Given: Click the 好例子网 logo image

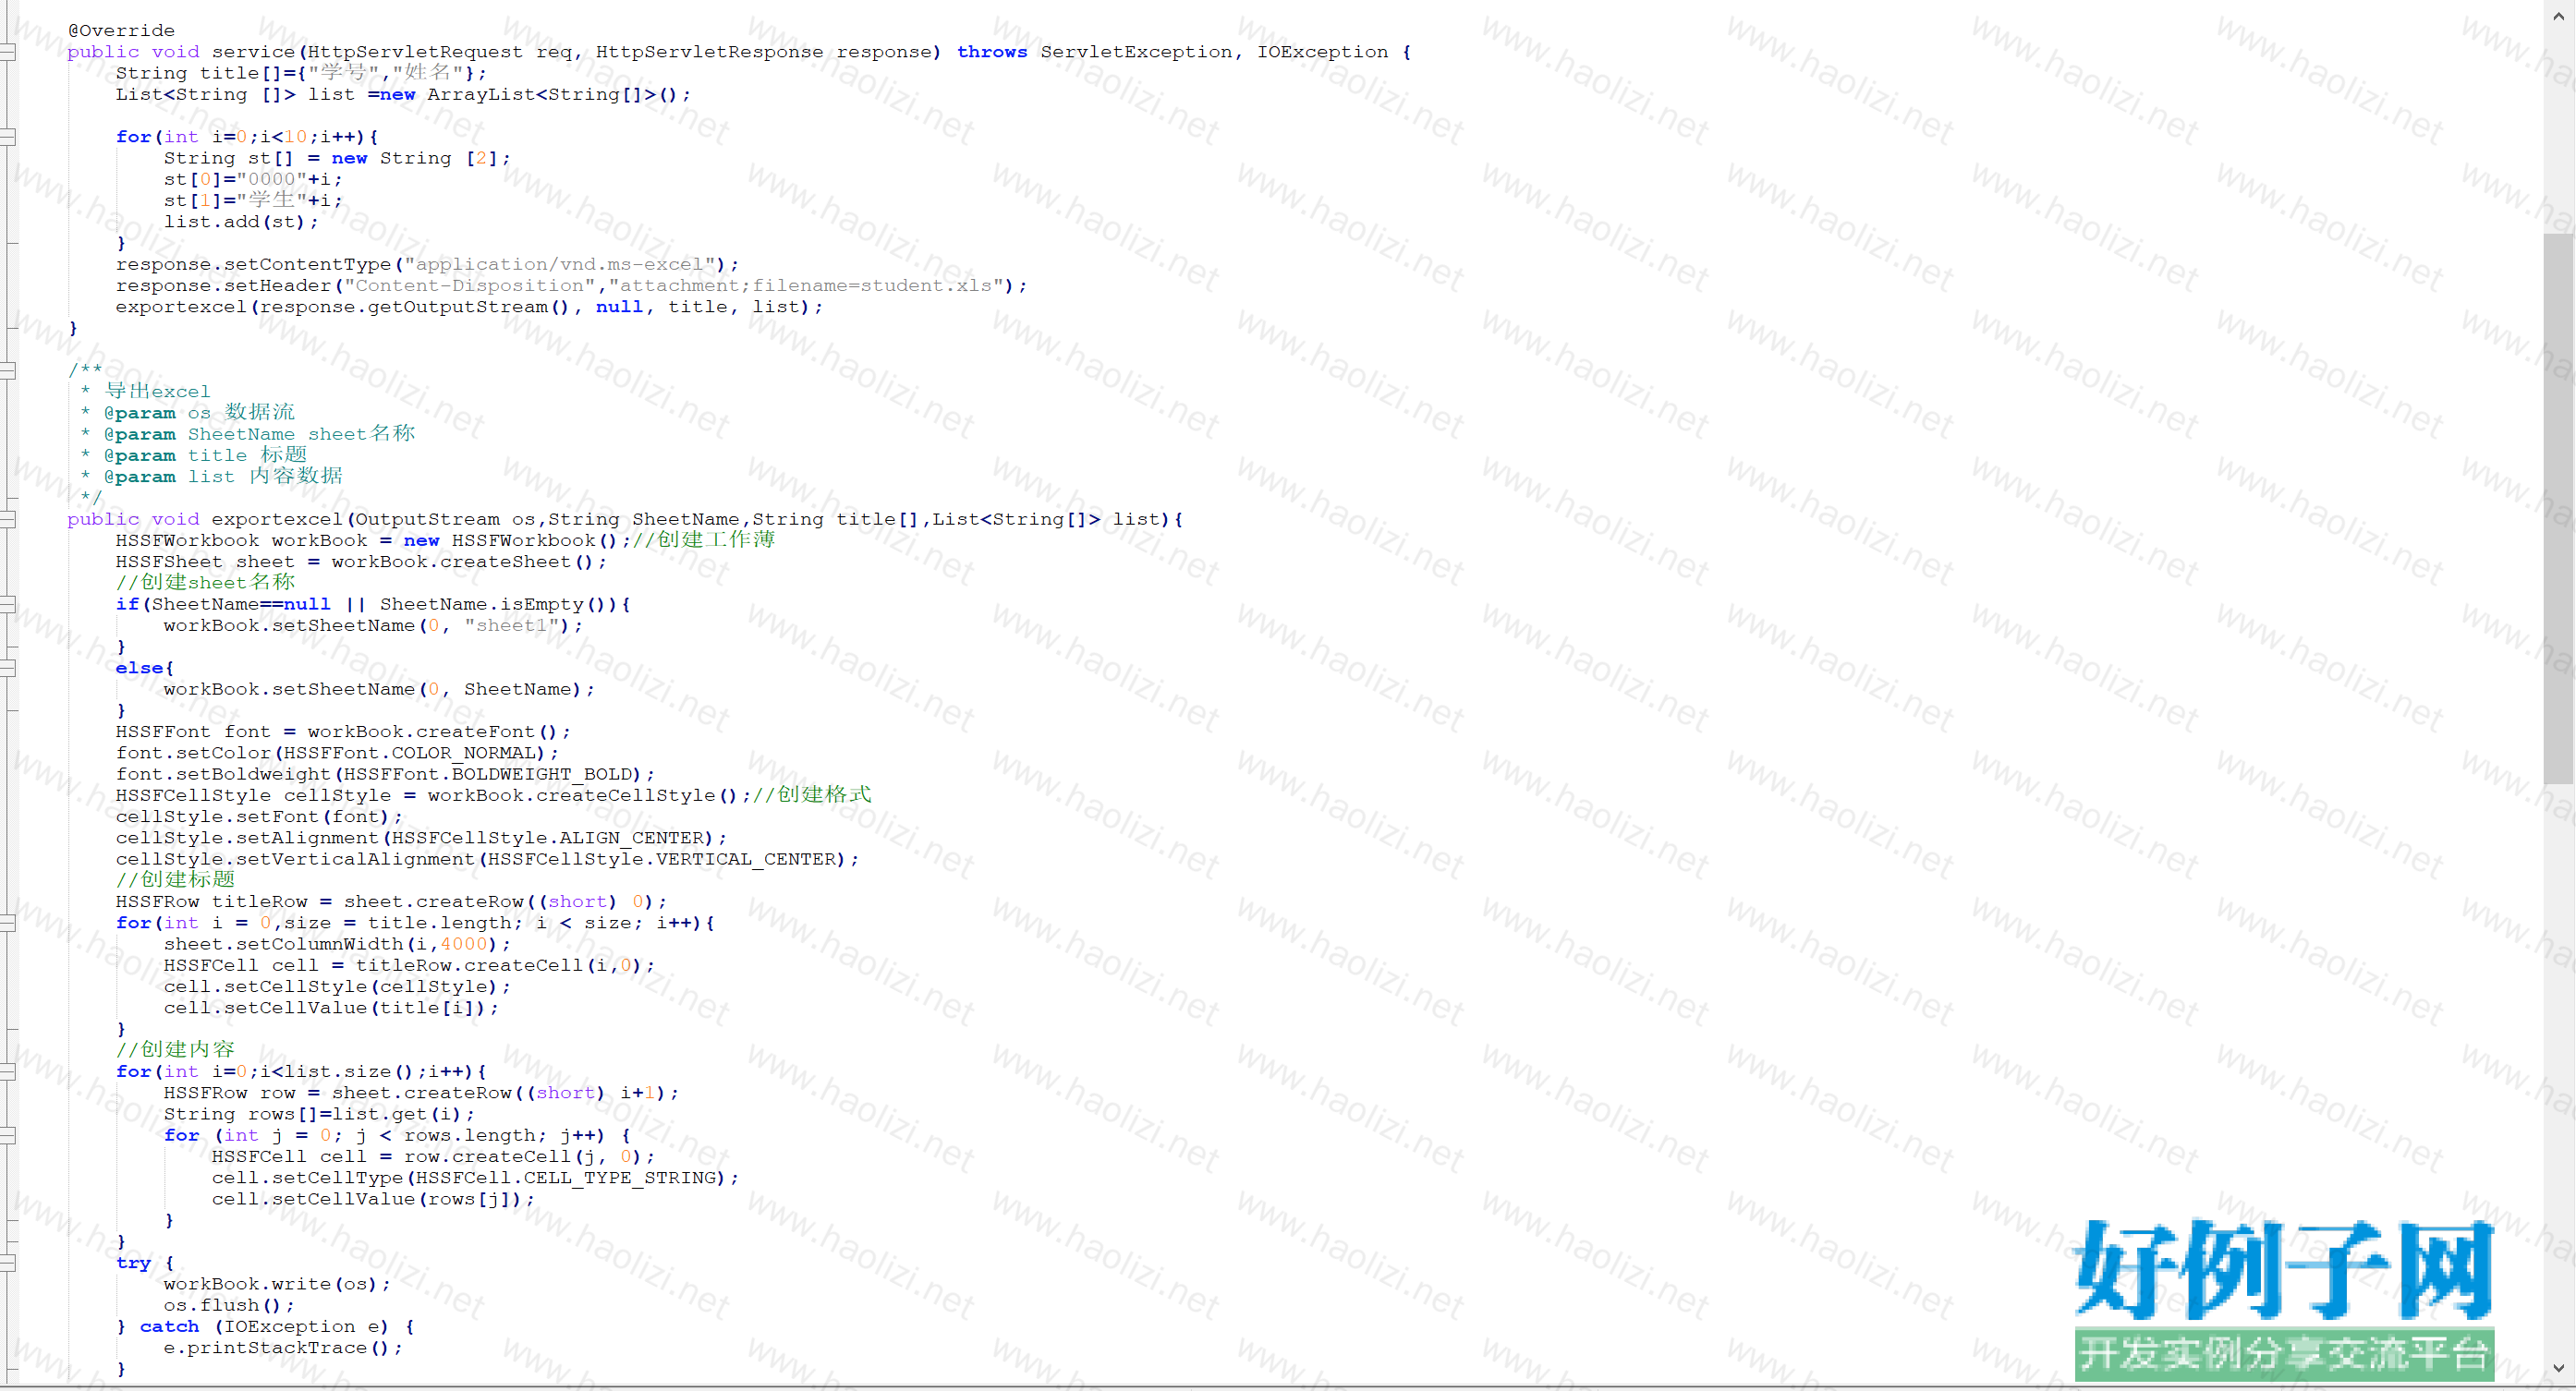Looking at the screenshot, I should 2283,1298.
